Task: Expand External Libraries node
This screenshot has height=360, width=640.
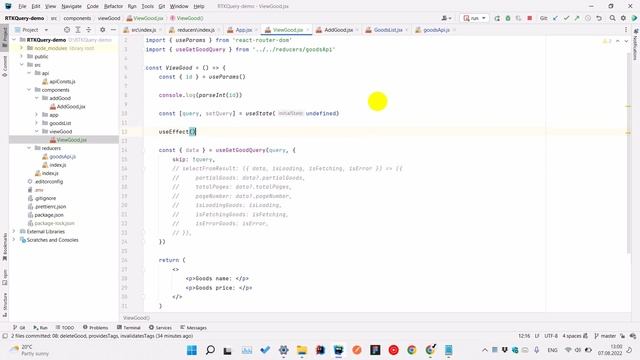Action: (15, 231)
